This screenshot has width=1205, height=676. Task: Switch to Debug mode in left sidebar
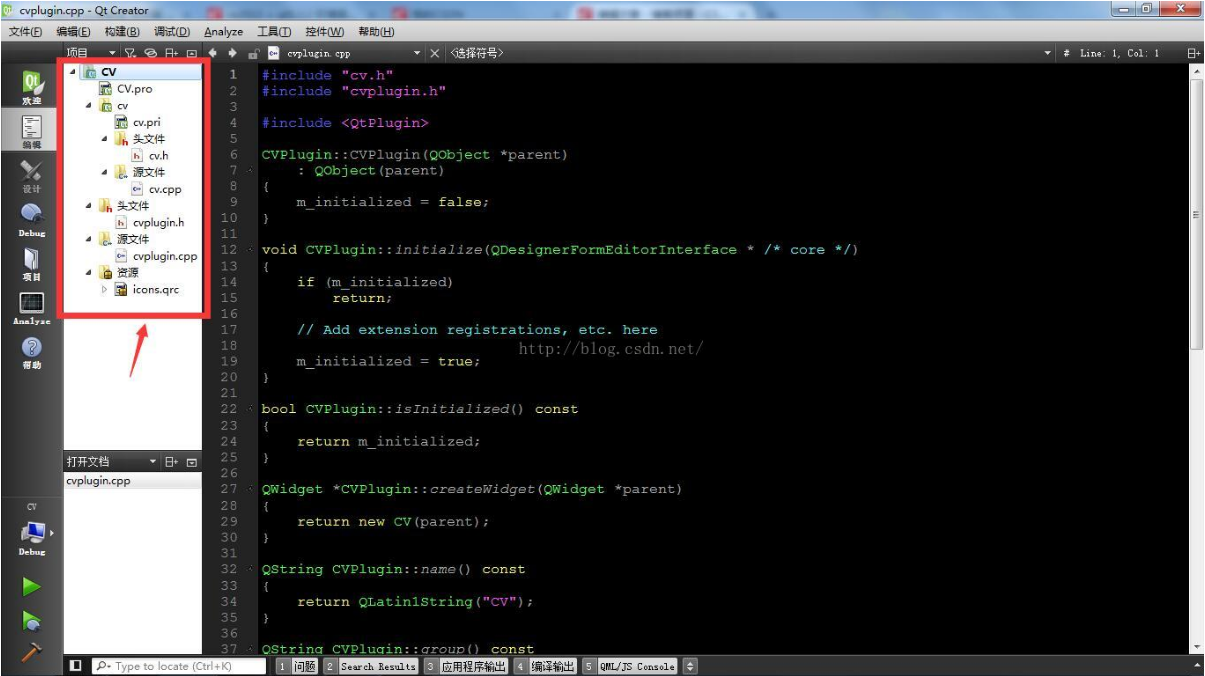coord(32,219)
